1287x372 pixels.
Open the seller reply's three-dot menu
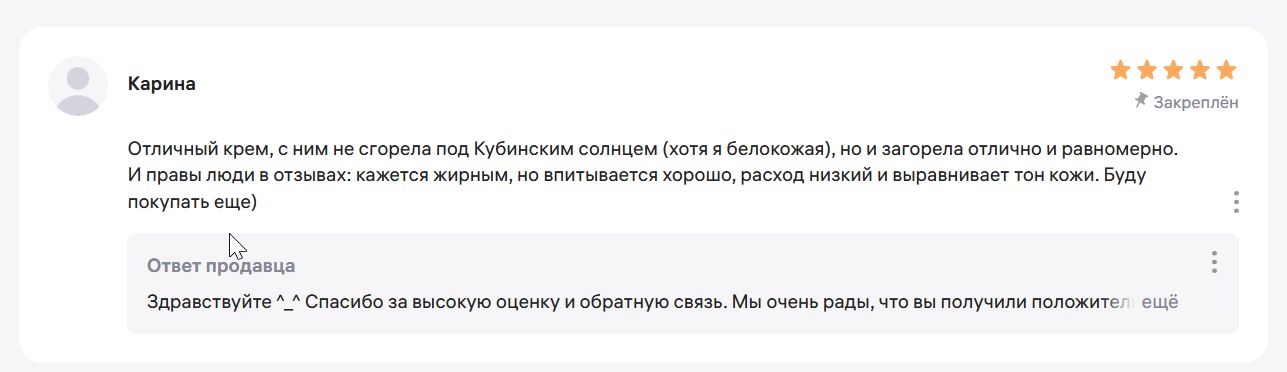pyautogui.click(x=1214, y=262)
